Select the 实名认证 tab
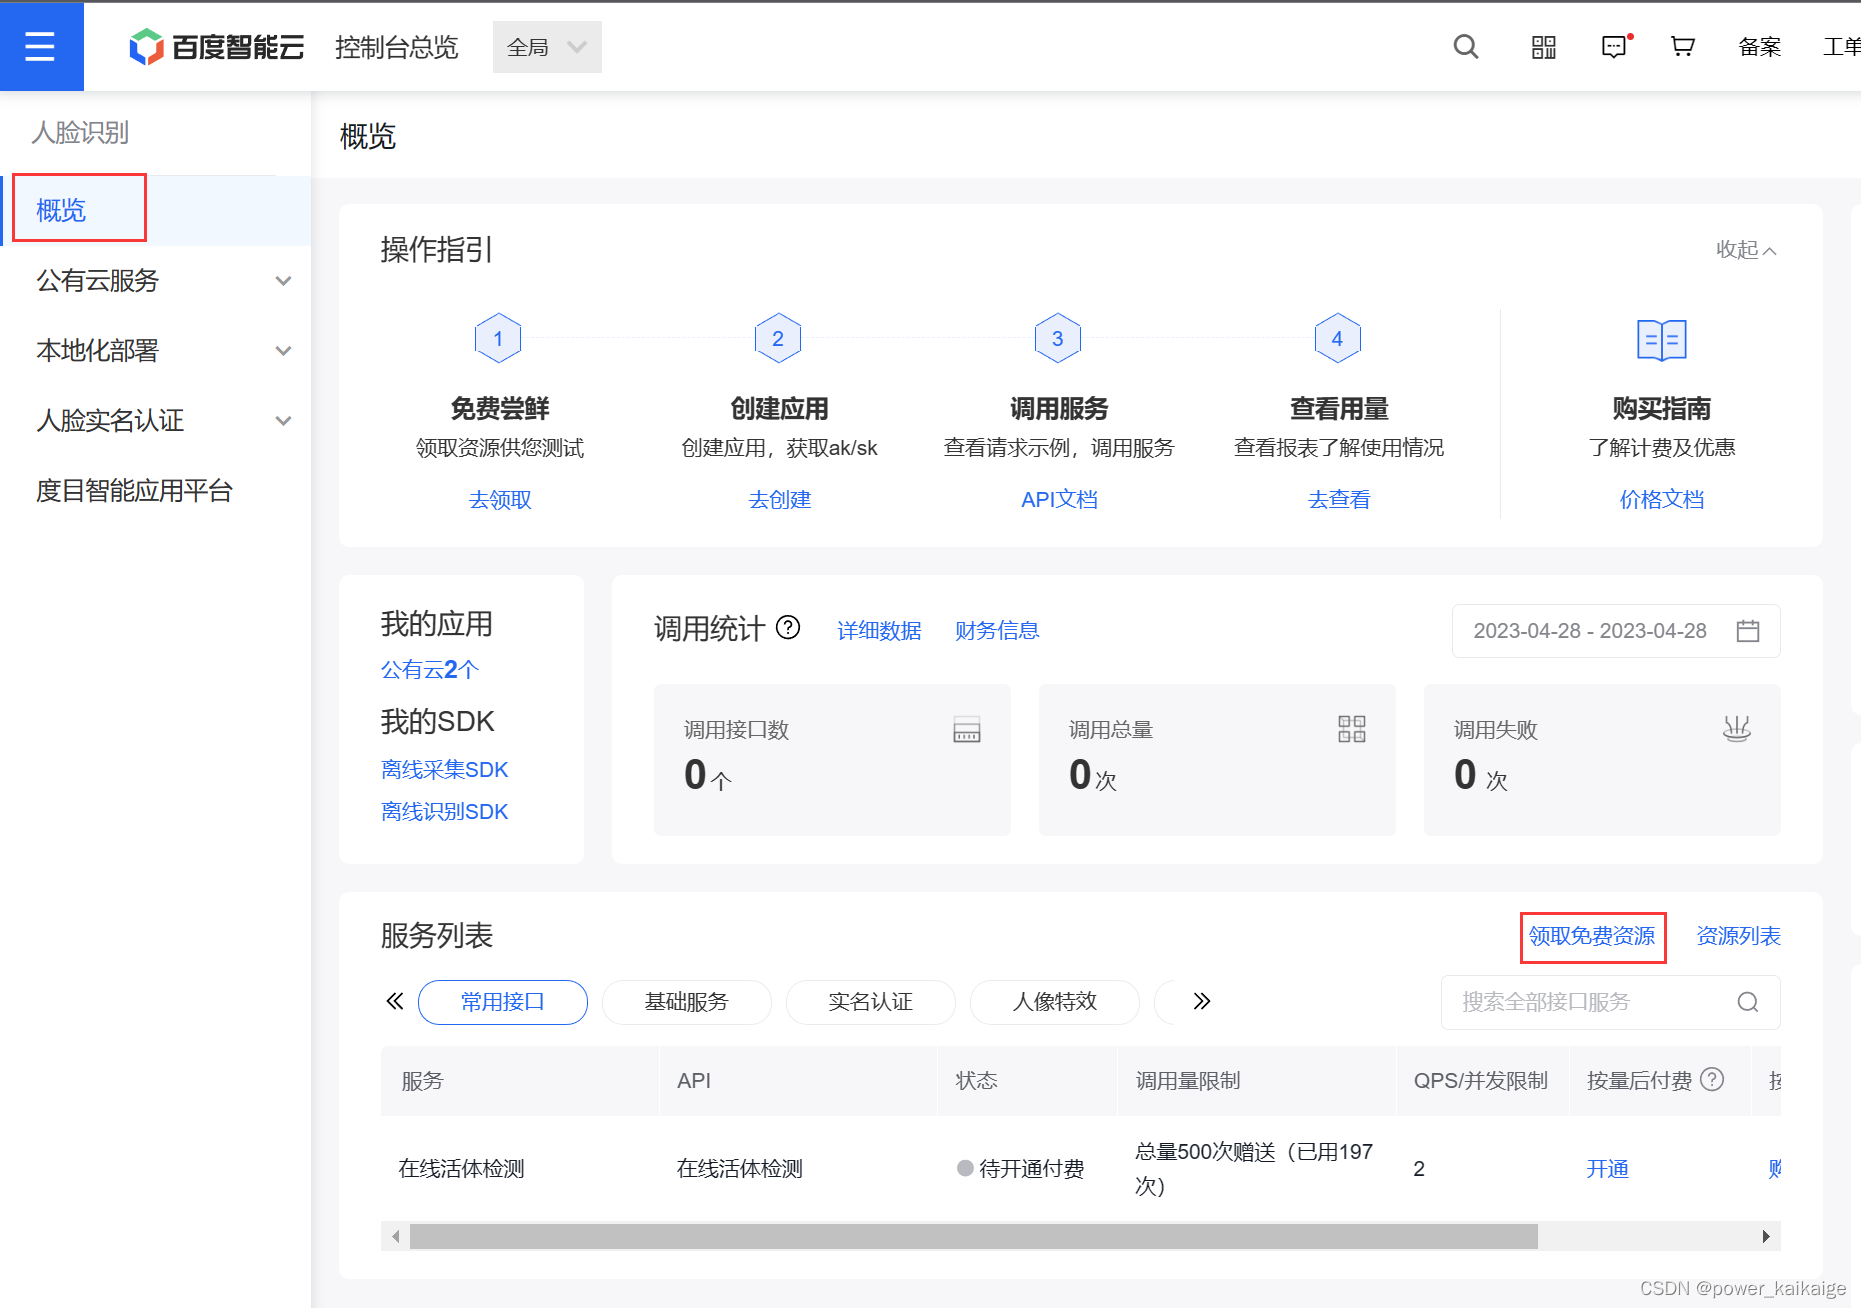The image size is (1861, 1308). click(x=870, y=1002)
